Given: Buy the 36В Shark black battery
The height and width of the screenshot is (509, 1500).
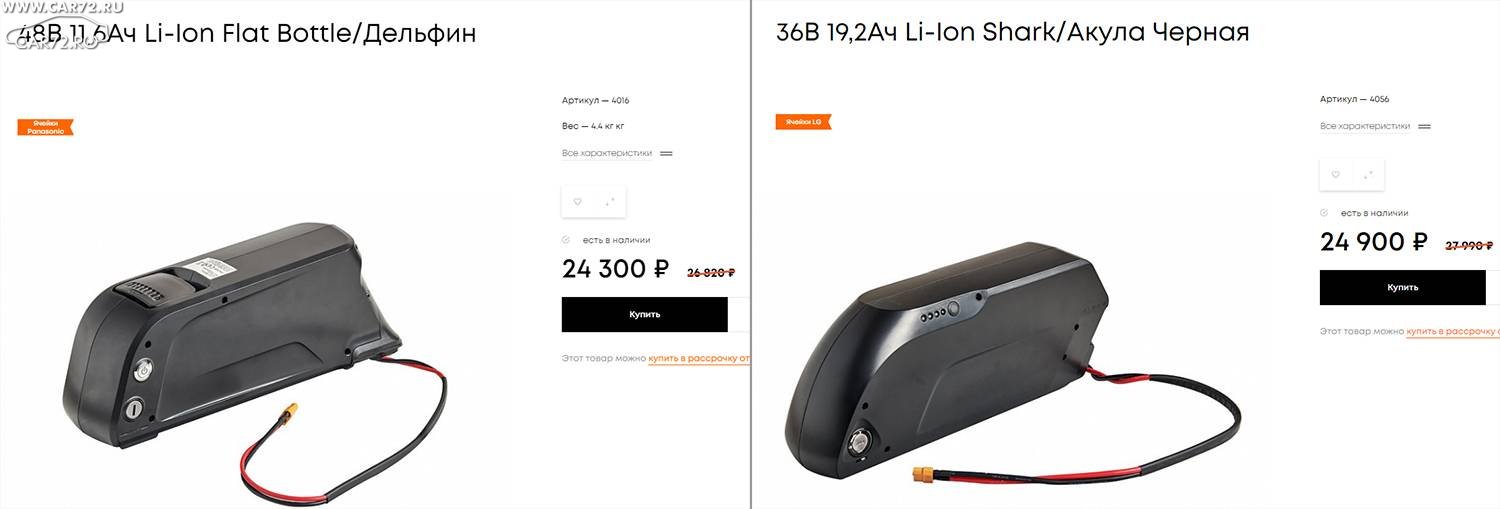Looking at the screenshot, I should pos(1403,287).
